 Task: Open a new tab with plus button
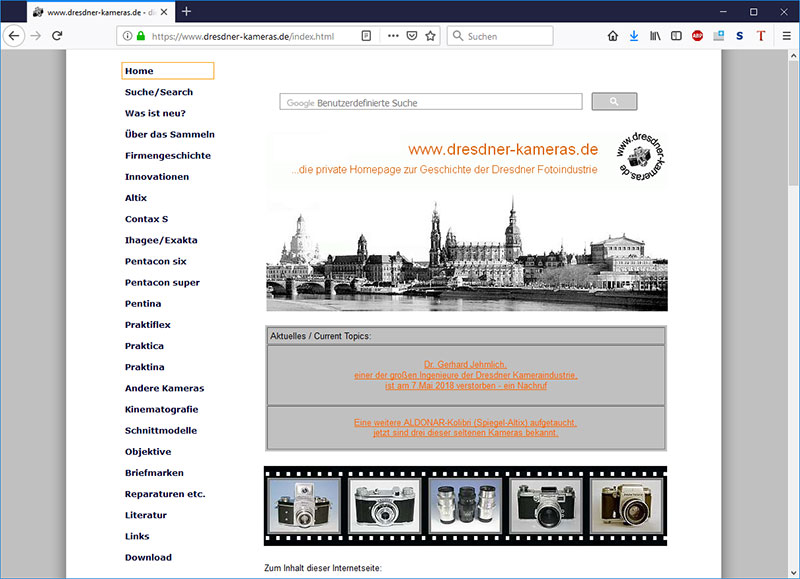tap(186, 11)
